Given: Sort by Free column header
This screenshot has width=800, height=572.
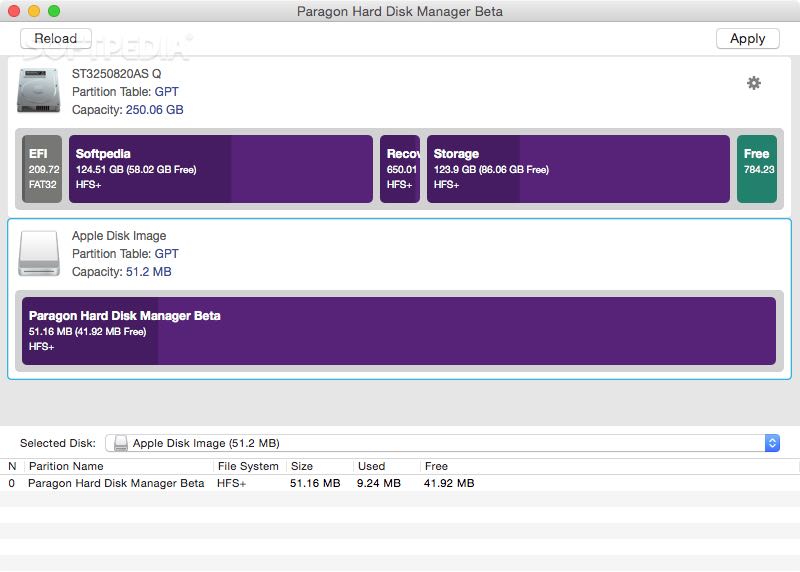Looking at the screenshot, I should [436, 466].
